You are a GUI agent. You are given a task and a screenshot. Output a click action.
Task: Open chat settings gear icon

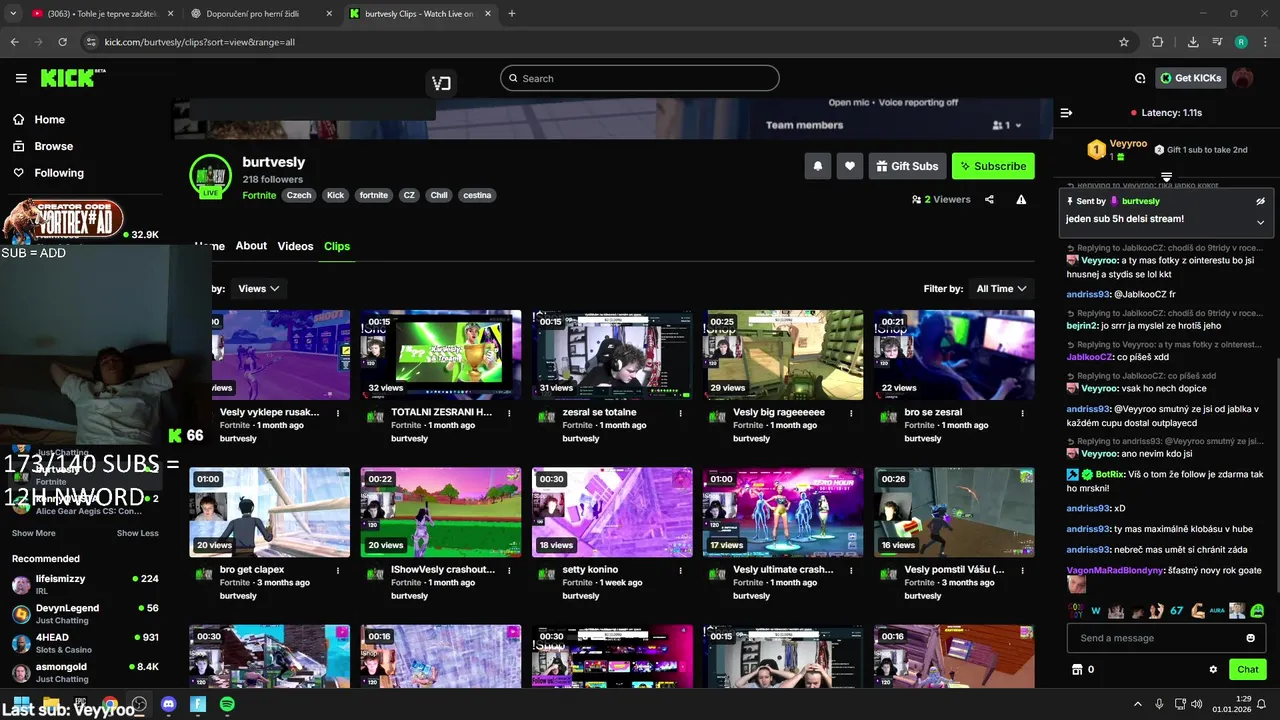[1213, 669]
